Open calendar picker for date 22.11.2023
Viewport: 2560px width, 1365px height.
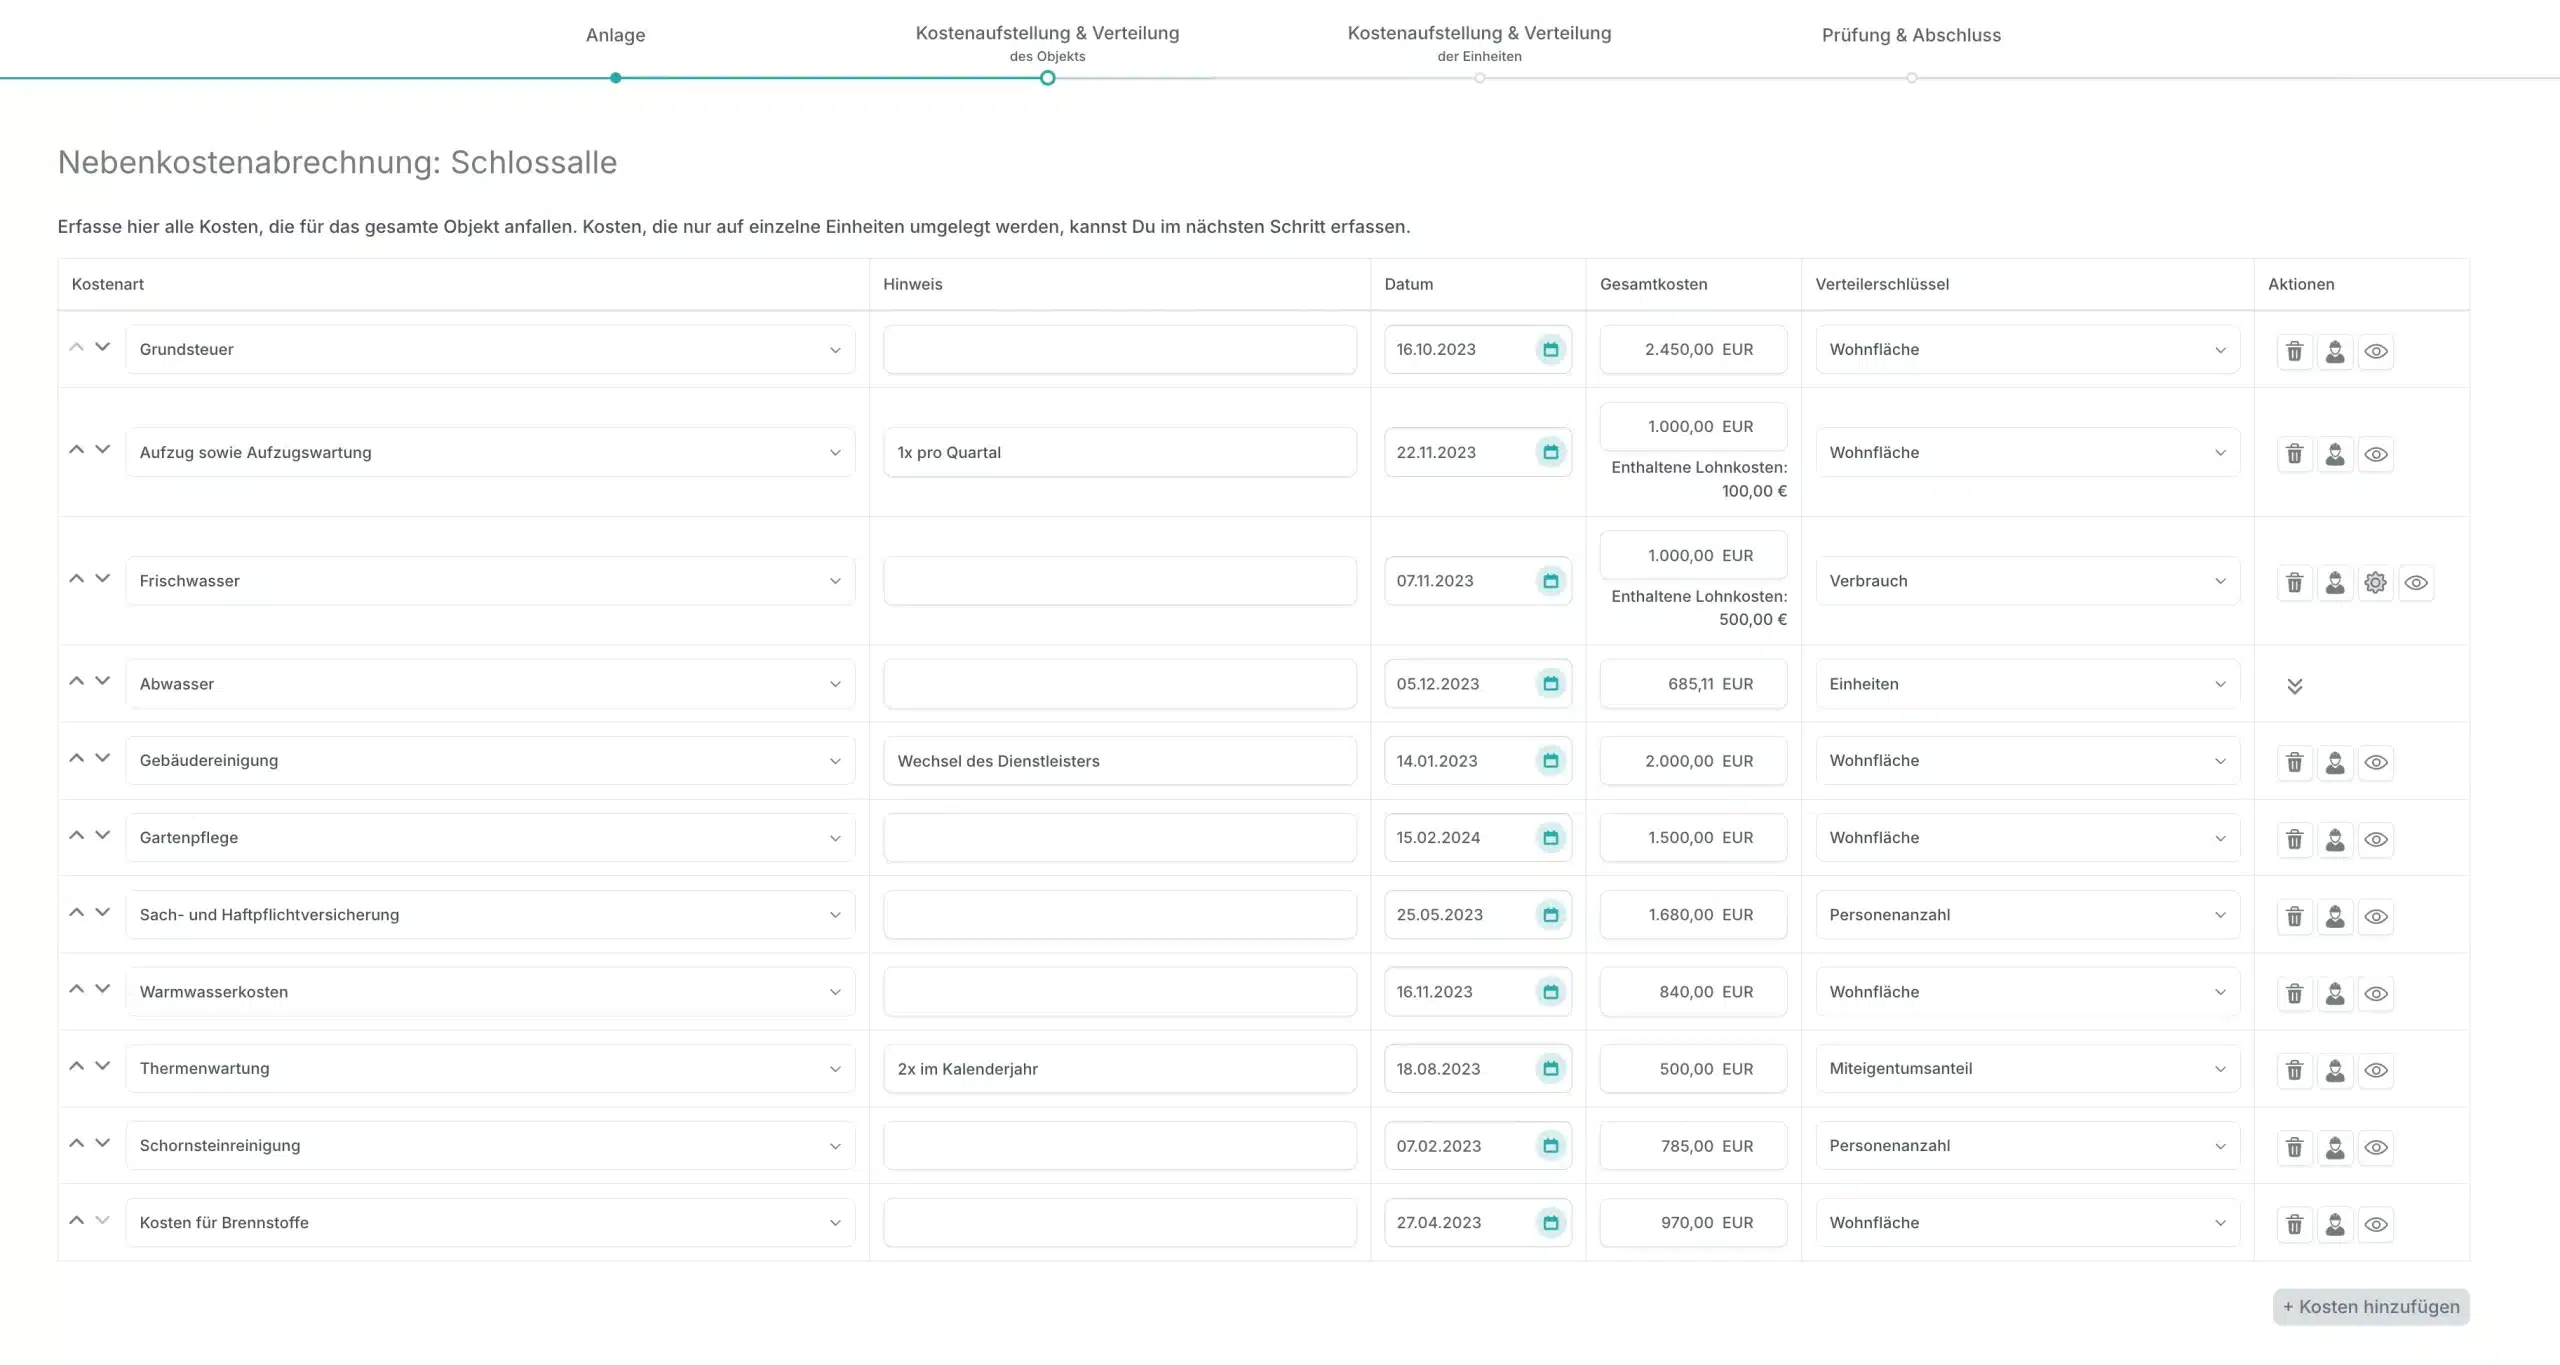click(x=1551, y=452)
